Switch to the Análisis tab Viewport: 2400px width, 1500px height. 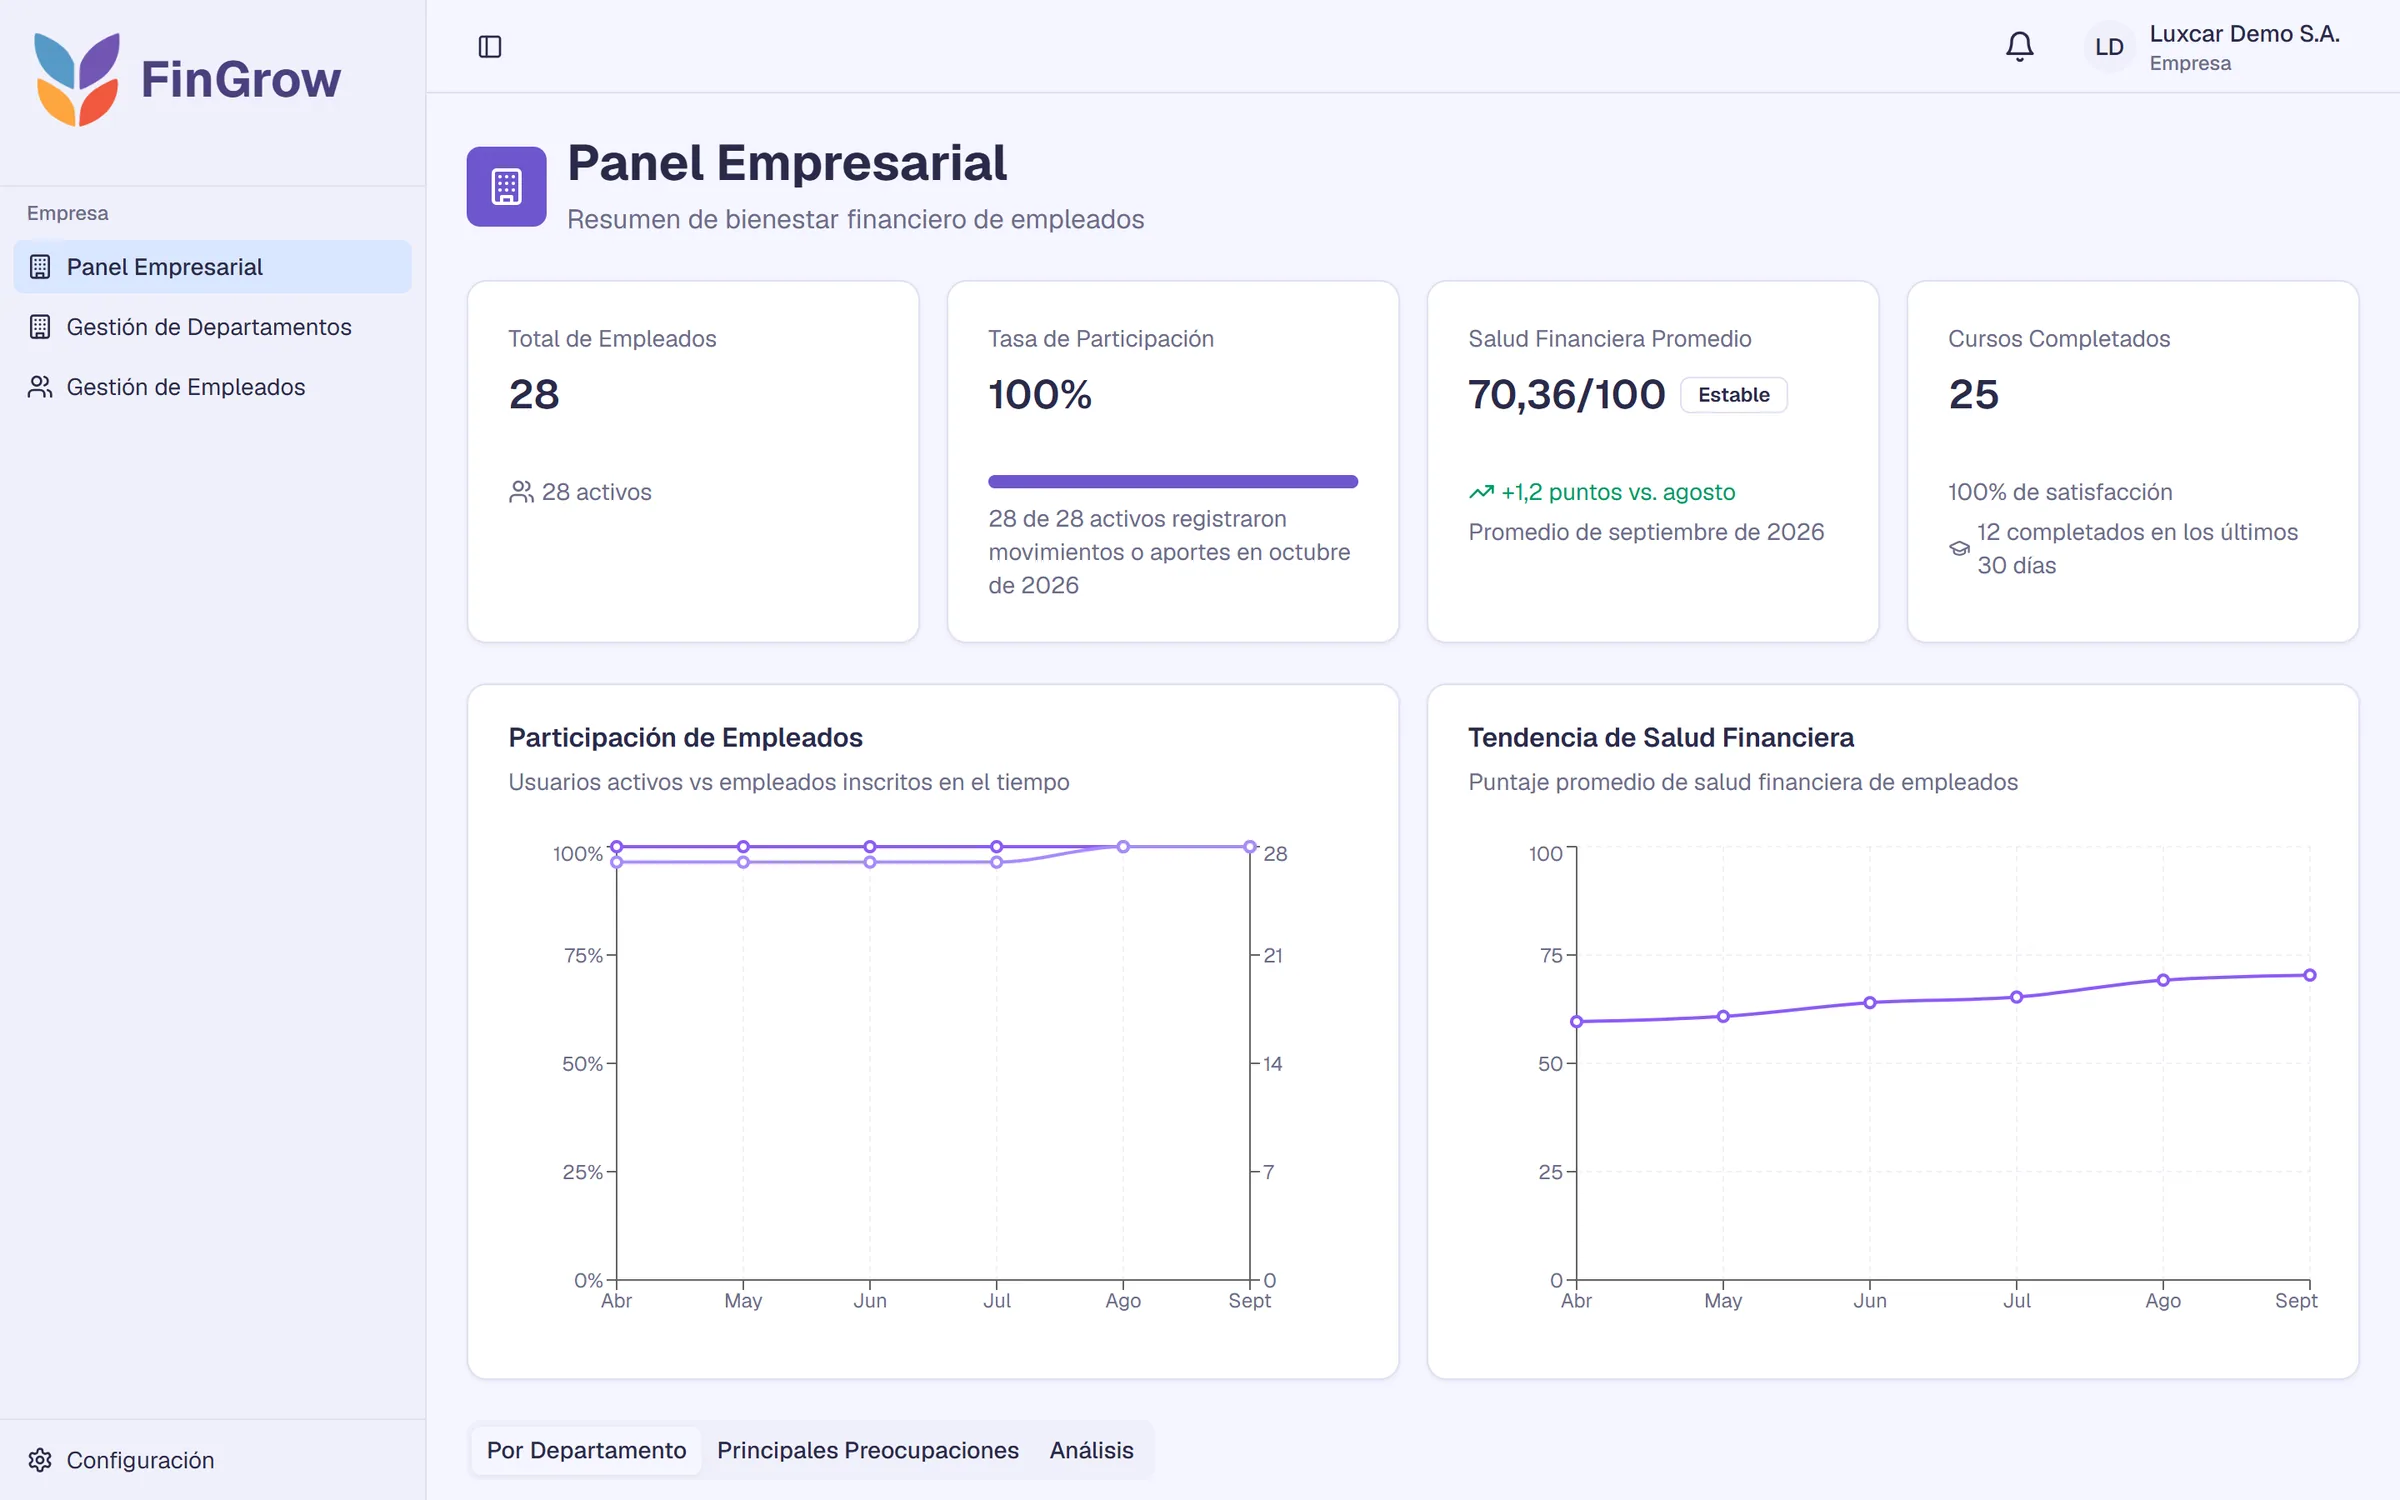[1091, 1450]
